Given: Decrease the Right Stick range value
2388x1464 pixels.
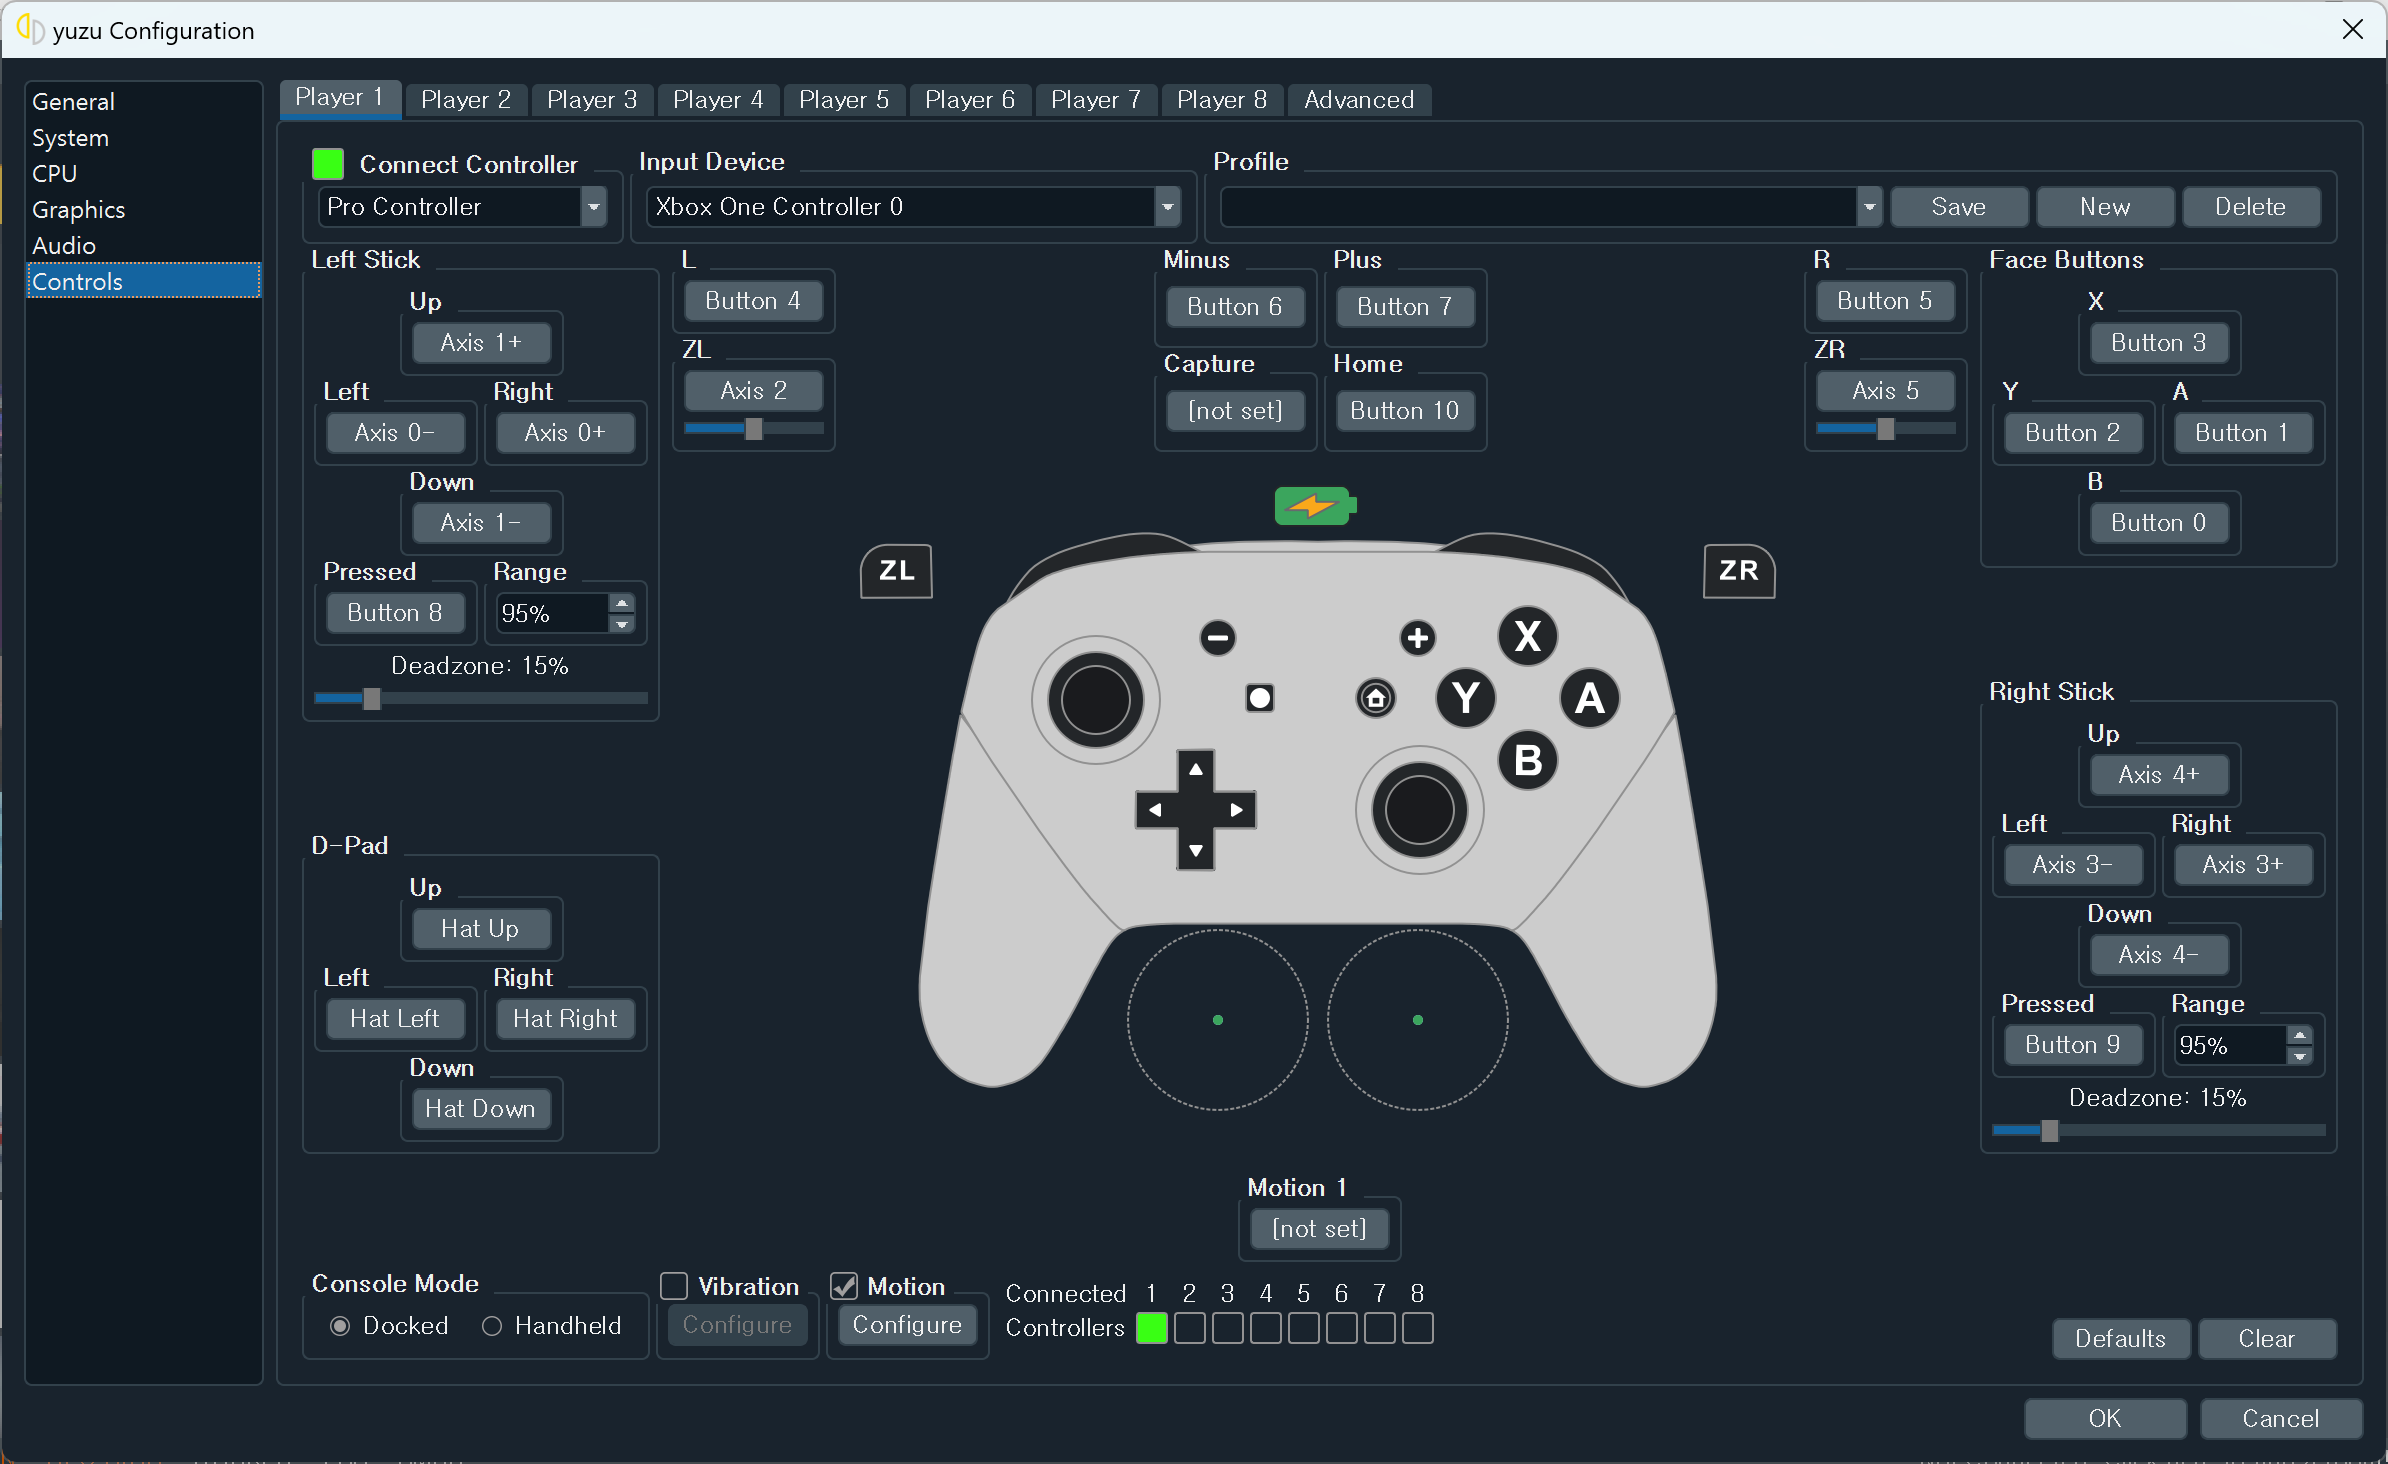Looking at the screenshot, I should [2300, 1056].
